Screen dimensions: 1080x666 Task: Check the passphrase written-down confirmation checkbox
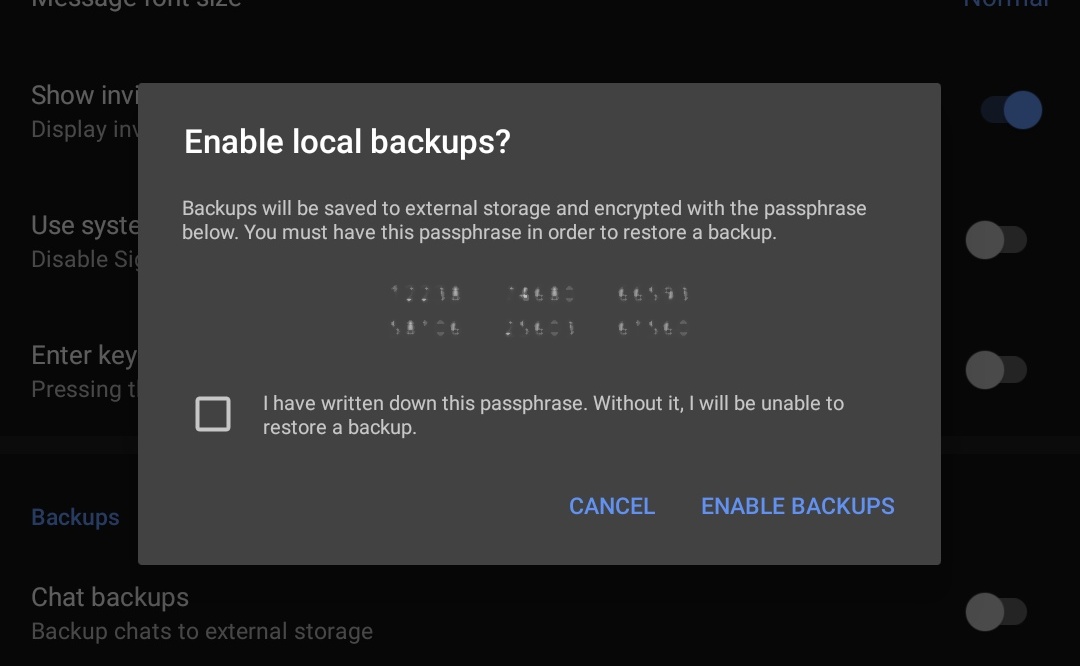pos(213,414)
